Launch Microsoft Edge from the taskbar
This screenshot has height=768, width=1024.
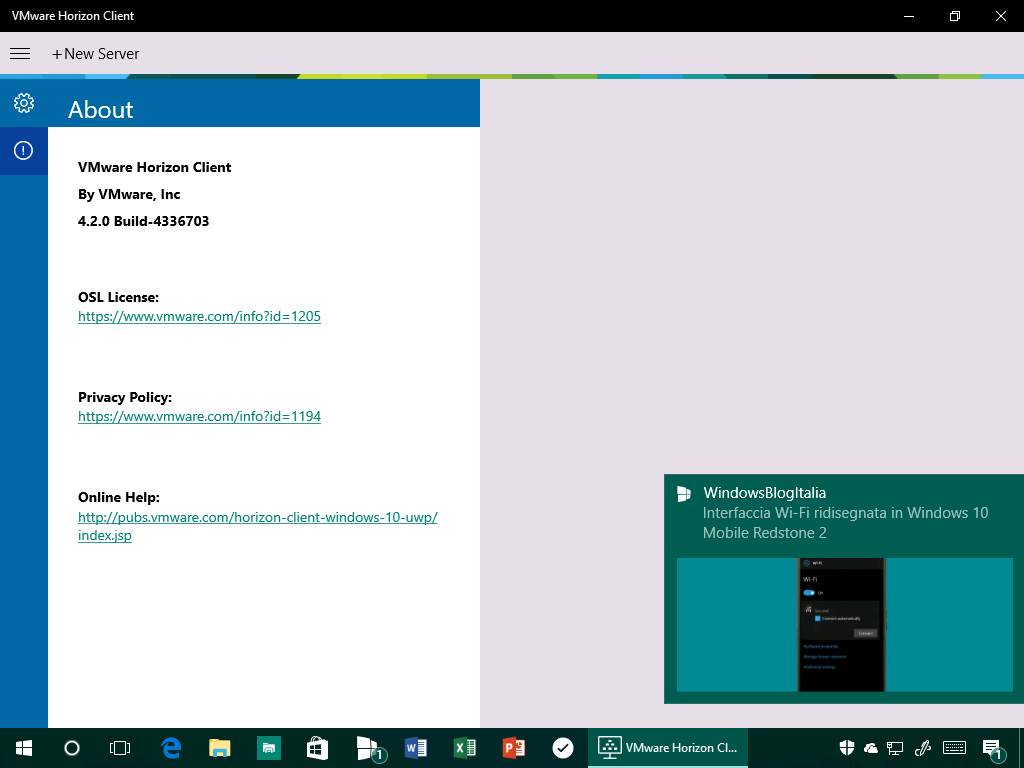coord(171,748)
